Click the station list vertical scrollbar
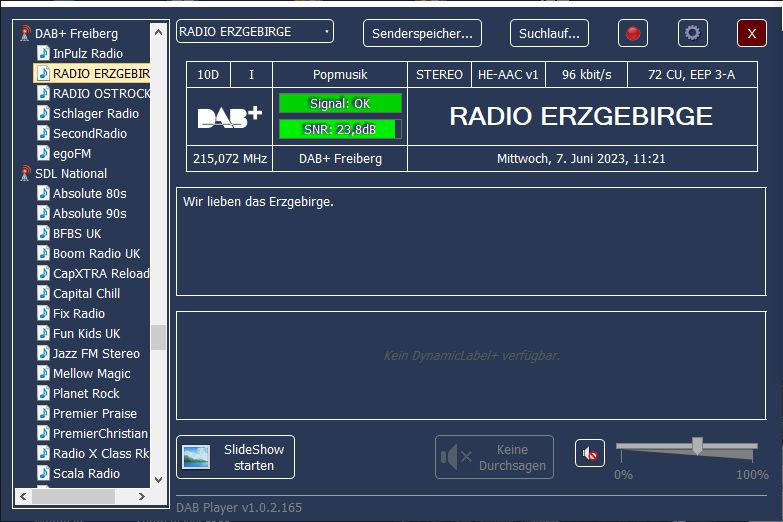 point(158,337)
